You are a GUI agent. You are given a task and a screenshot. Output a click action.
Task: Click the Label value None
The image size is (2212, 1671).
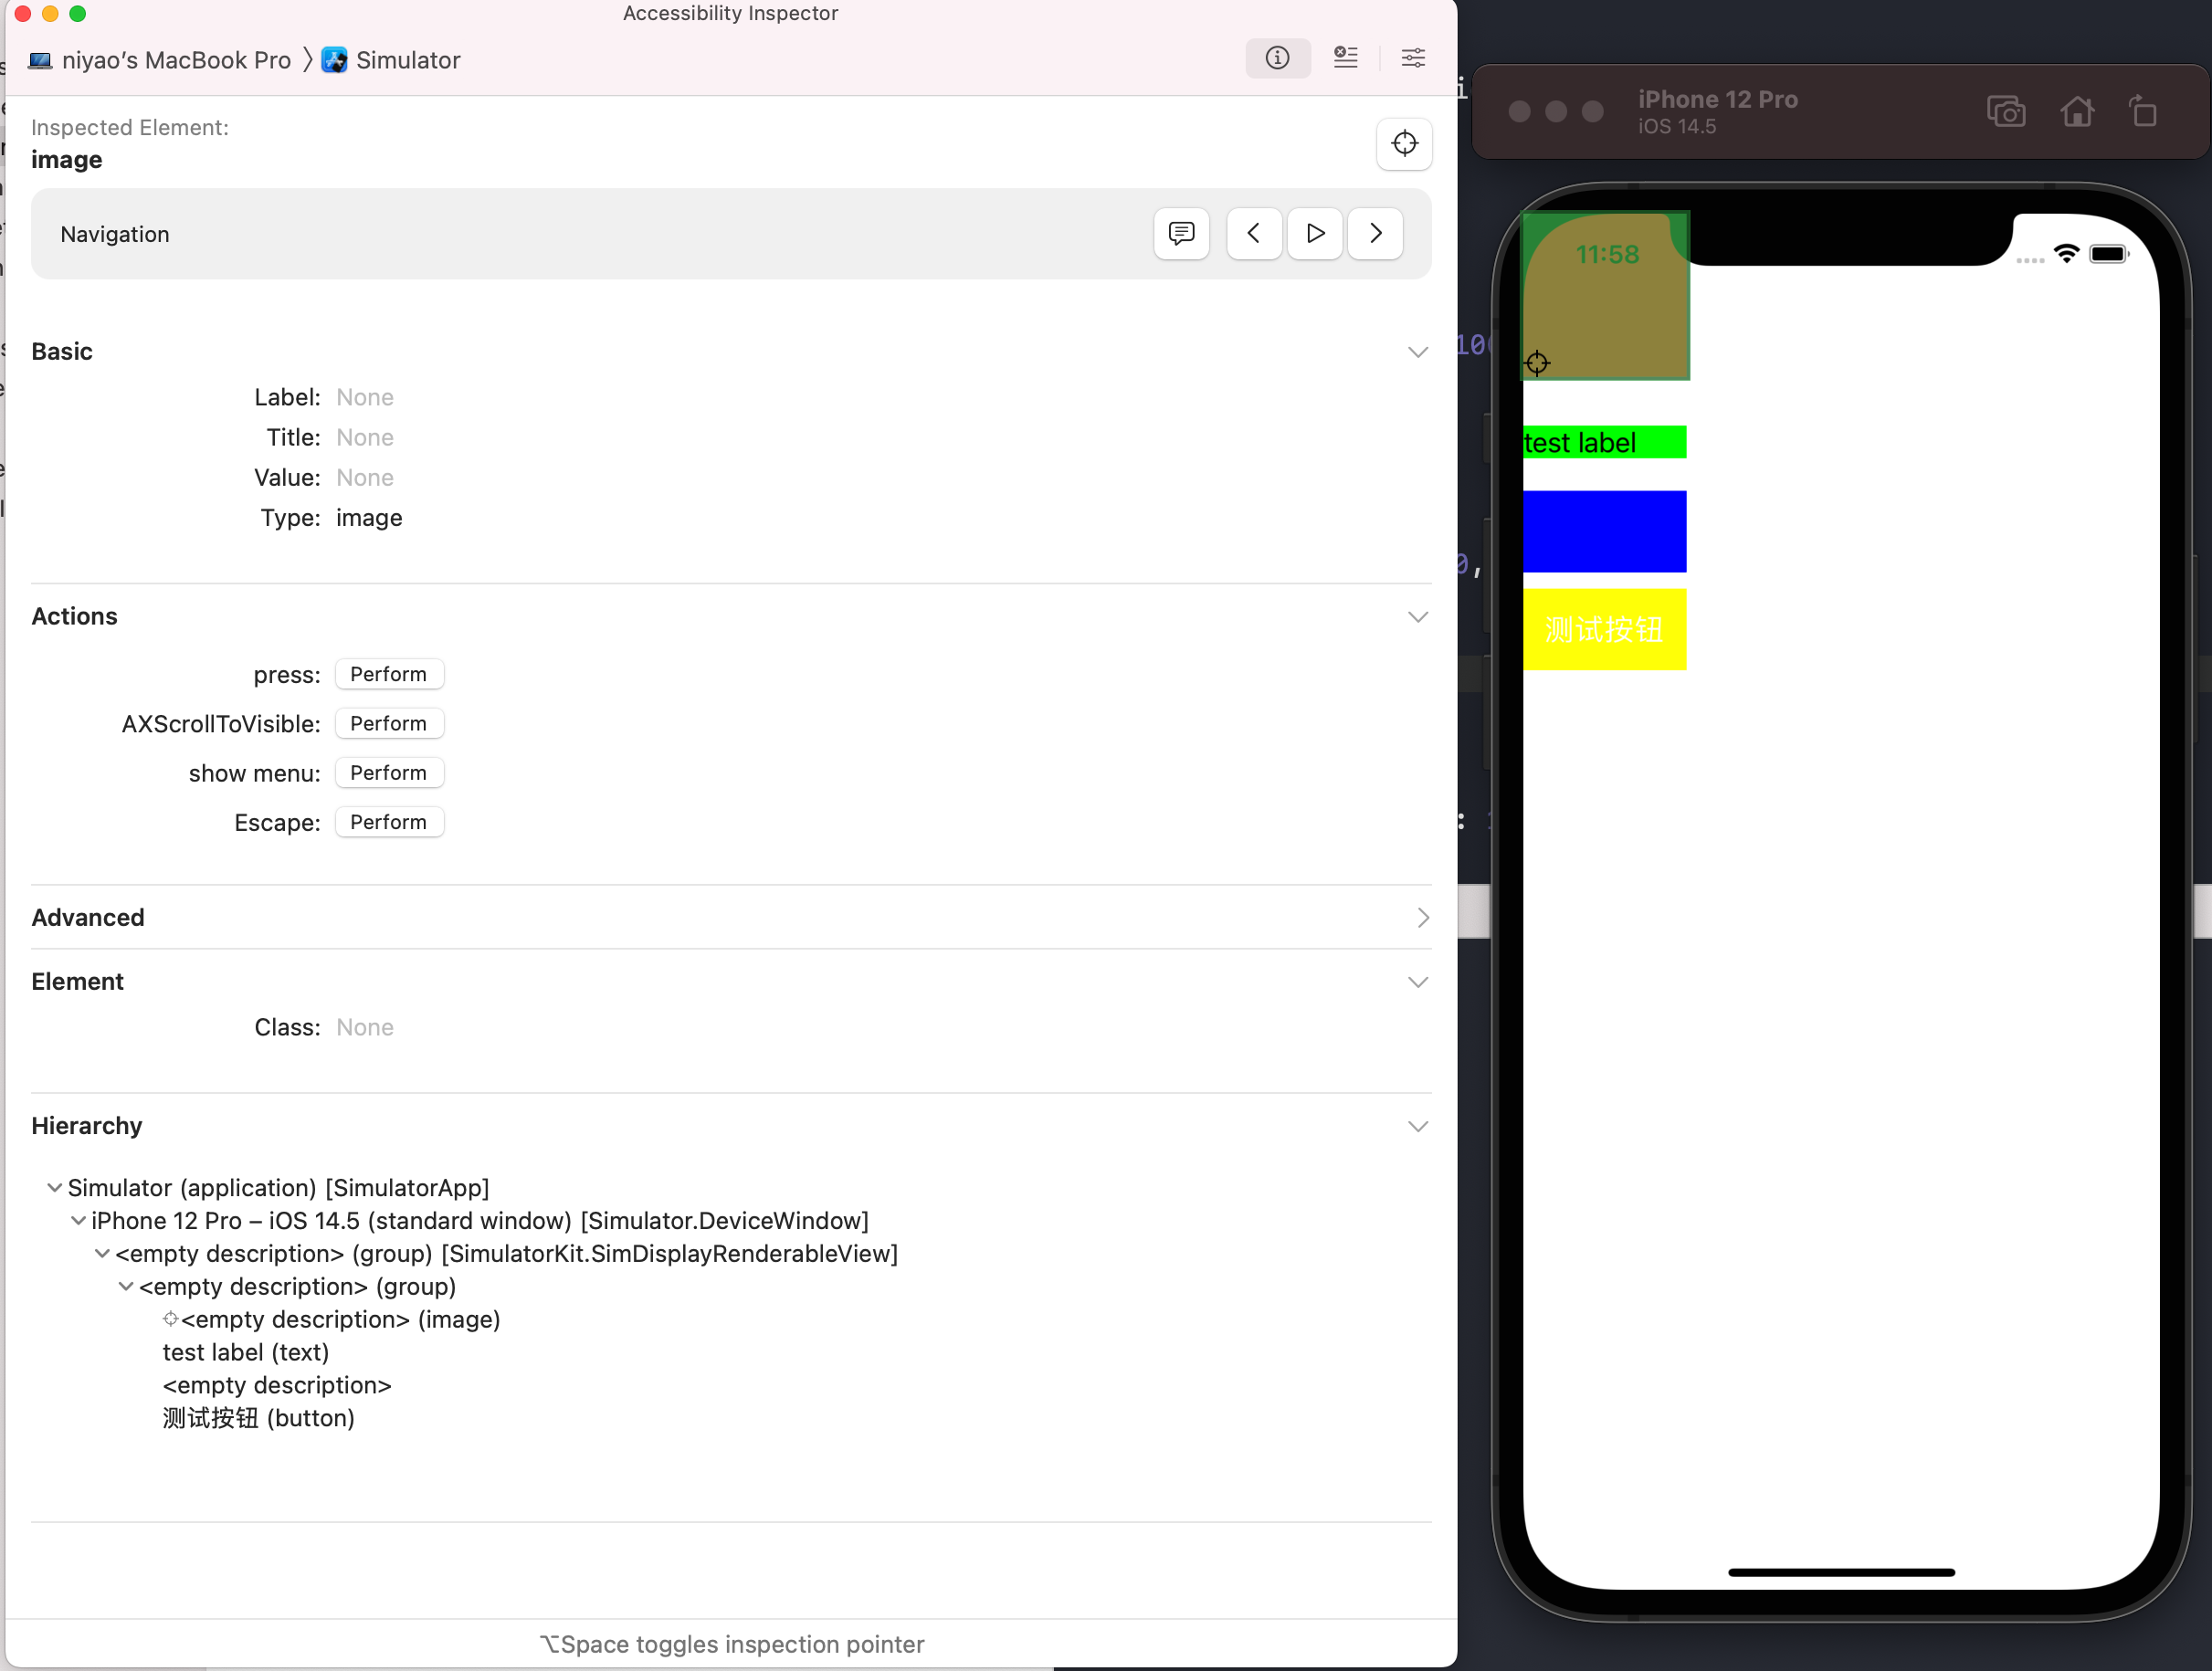pos(365,398)
